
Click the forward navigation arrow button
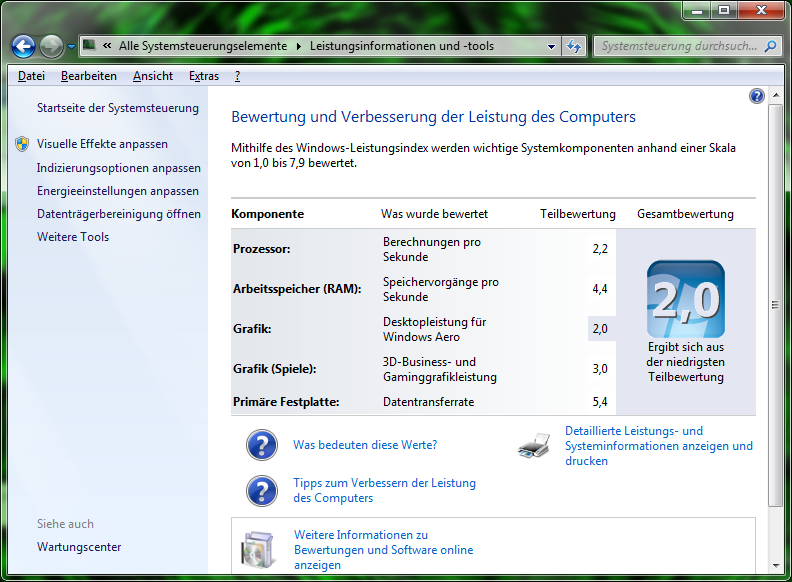click(x=51, y=46)
